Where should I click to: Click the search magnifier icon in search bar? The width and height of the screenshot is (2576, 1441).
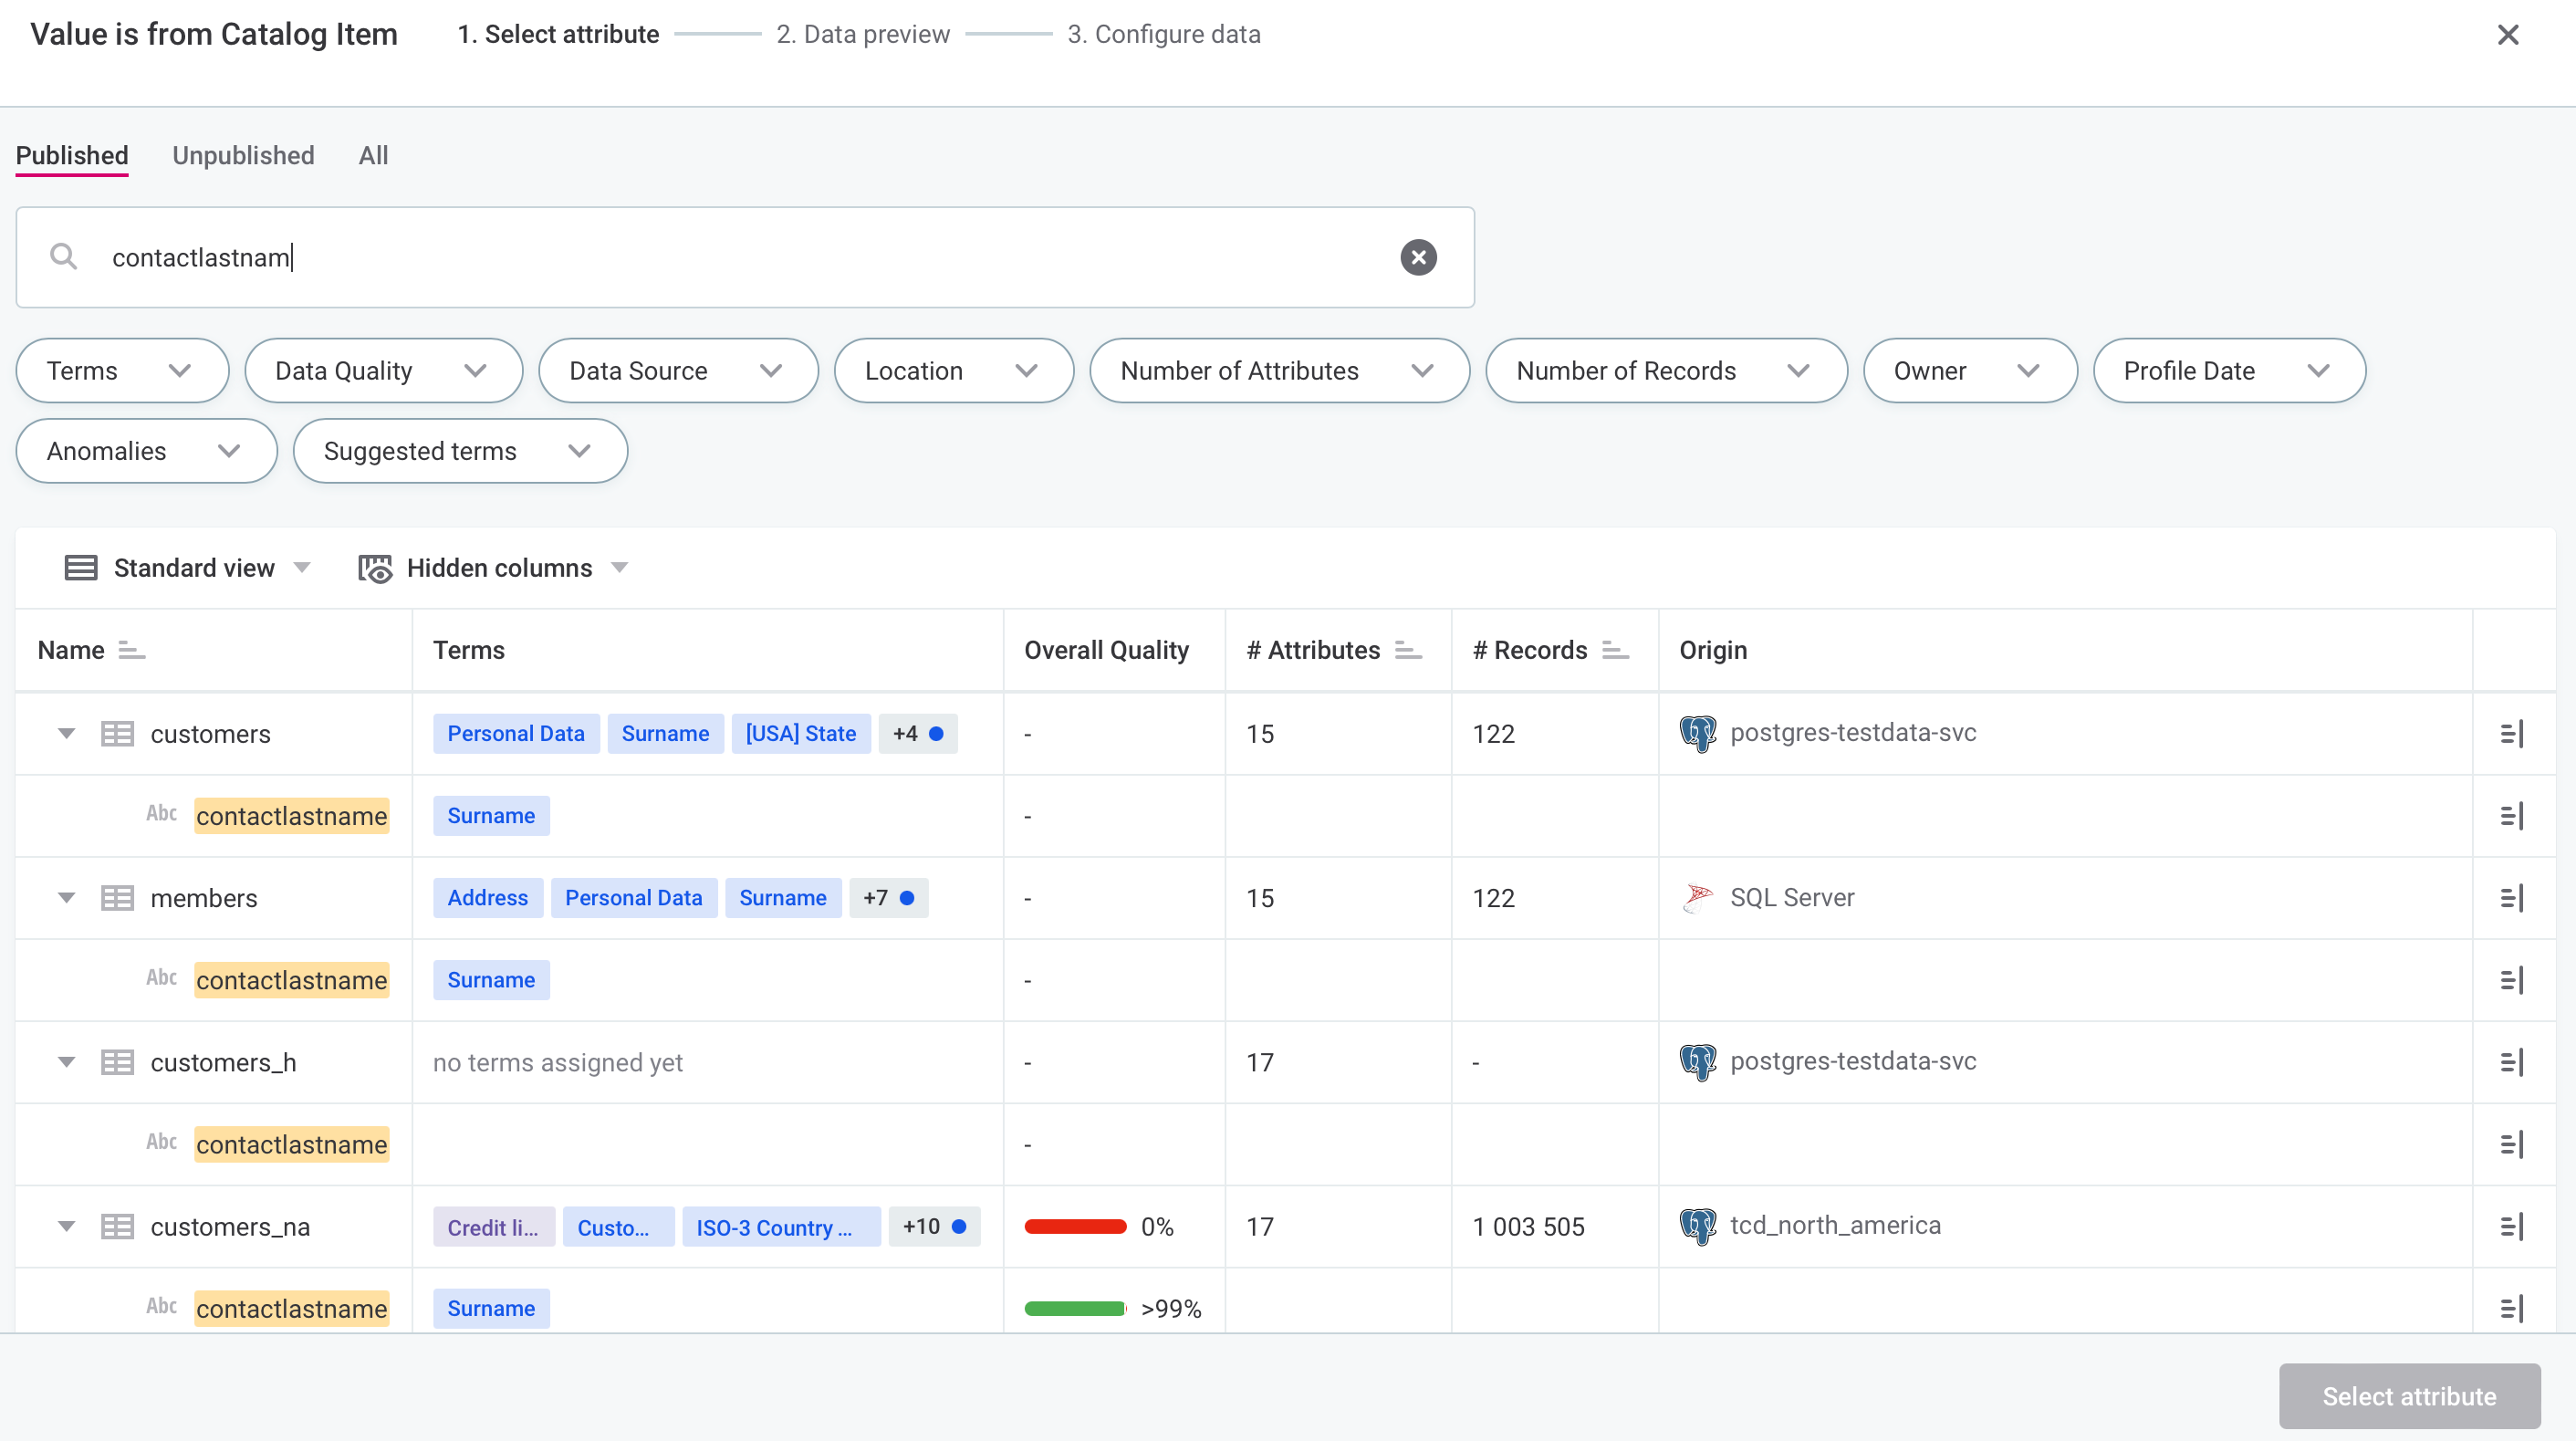coord(64,256)
